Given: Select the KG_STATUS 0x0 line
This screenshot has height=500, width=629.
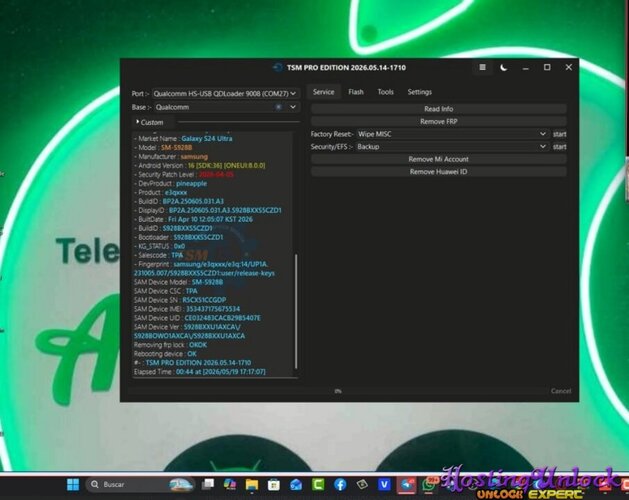Looking at the screenshot, I should click(x=159, y=246).
